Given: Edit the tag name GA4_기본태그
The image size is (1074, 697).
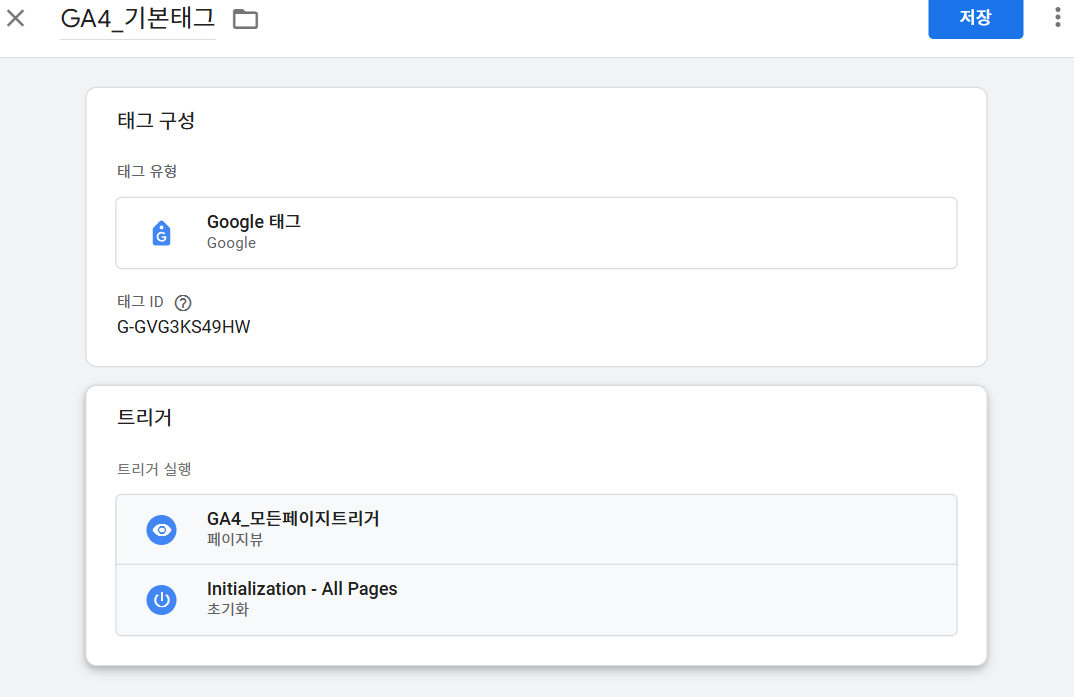Looking at the screenshot, I should (138, 18).
